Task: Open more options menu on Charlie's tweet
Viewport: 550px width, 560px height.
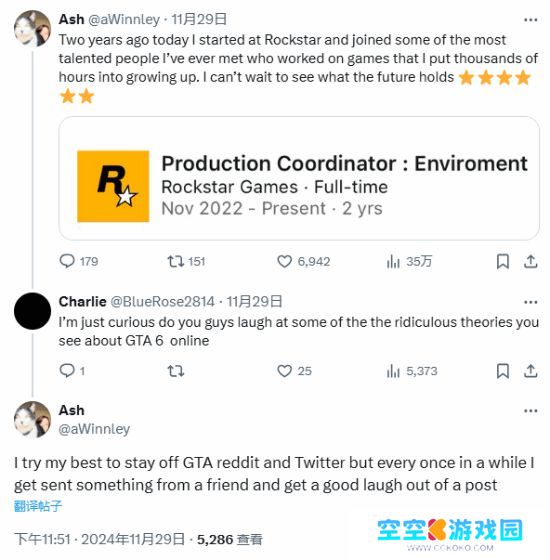Action: pos(531,302)
